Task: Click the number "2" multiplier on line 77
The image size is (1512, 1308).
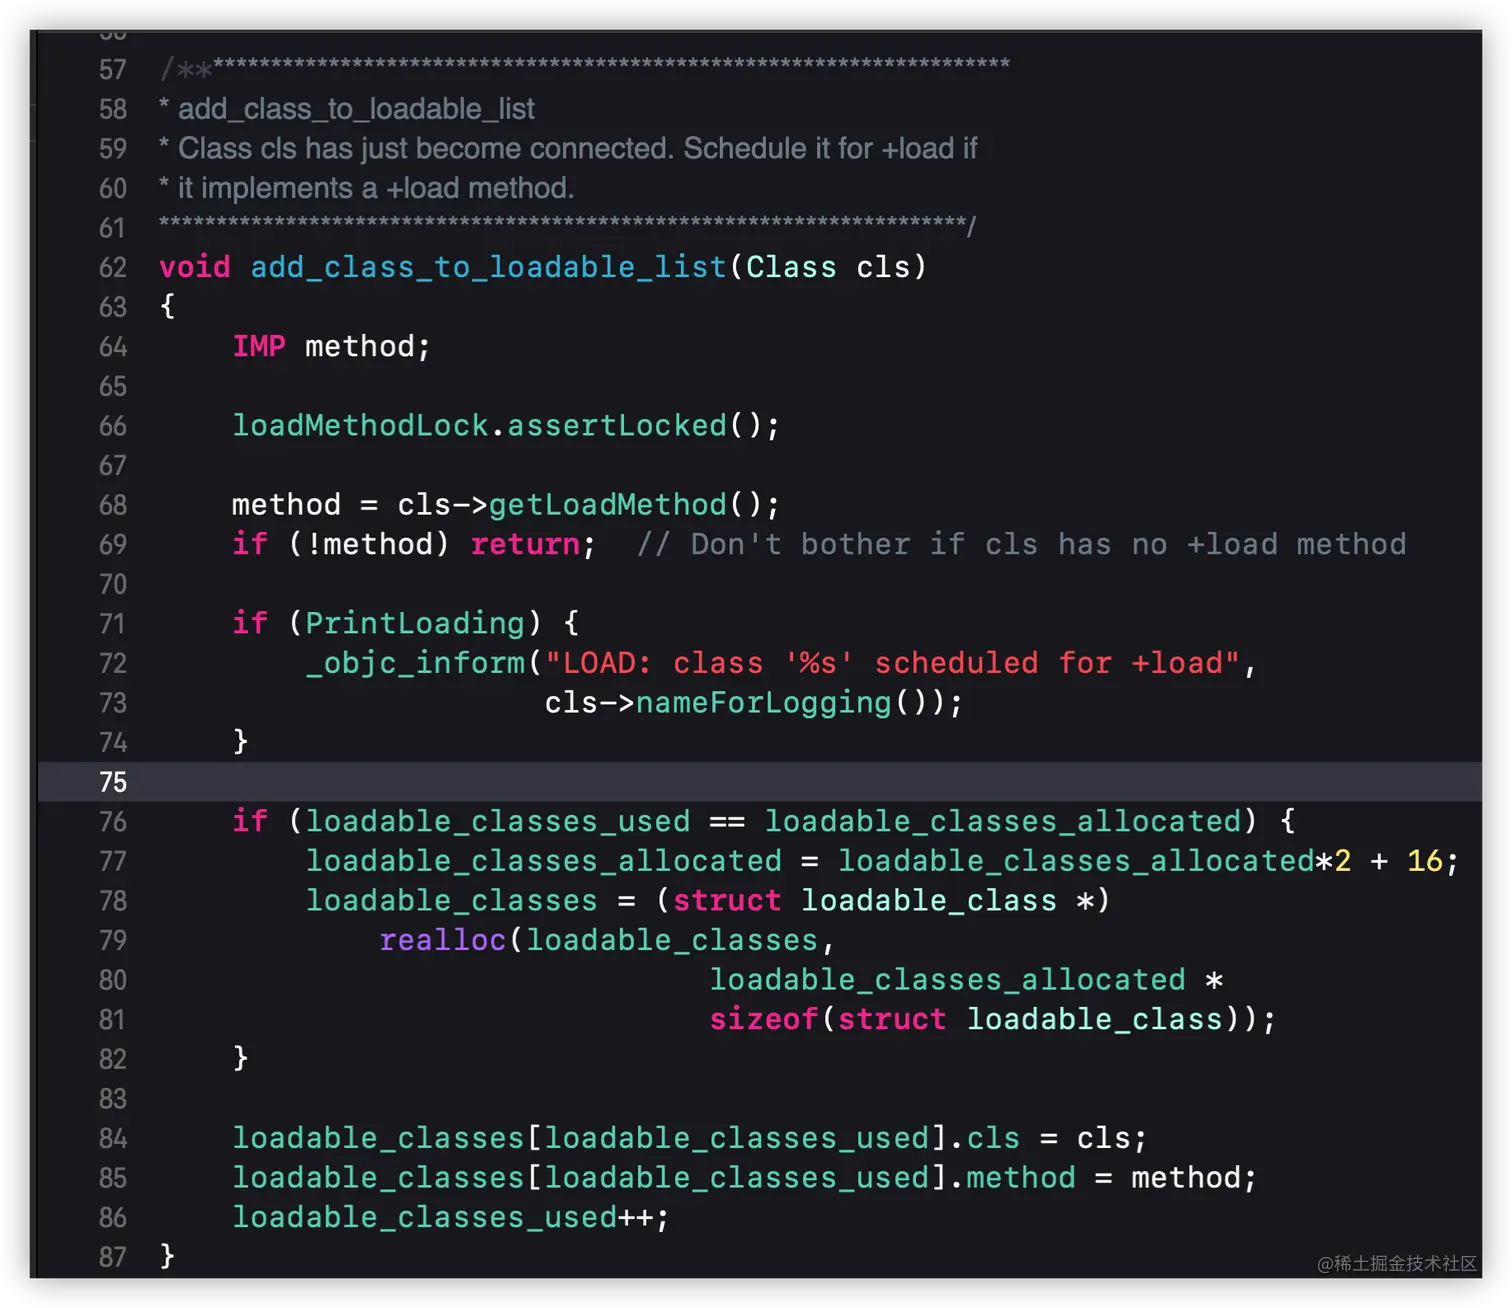Action: [1342, 861]
